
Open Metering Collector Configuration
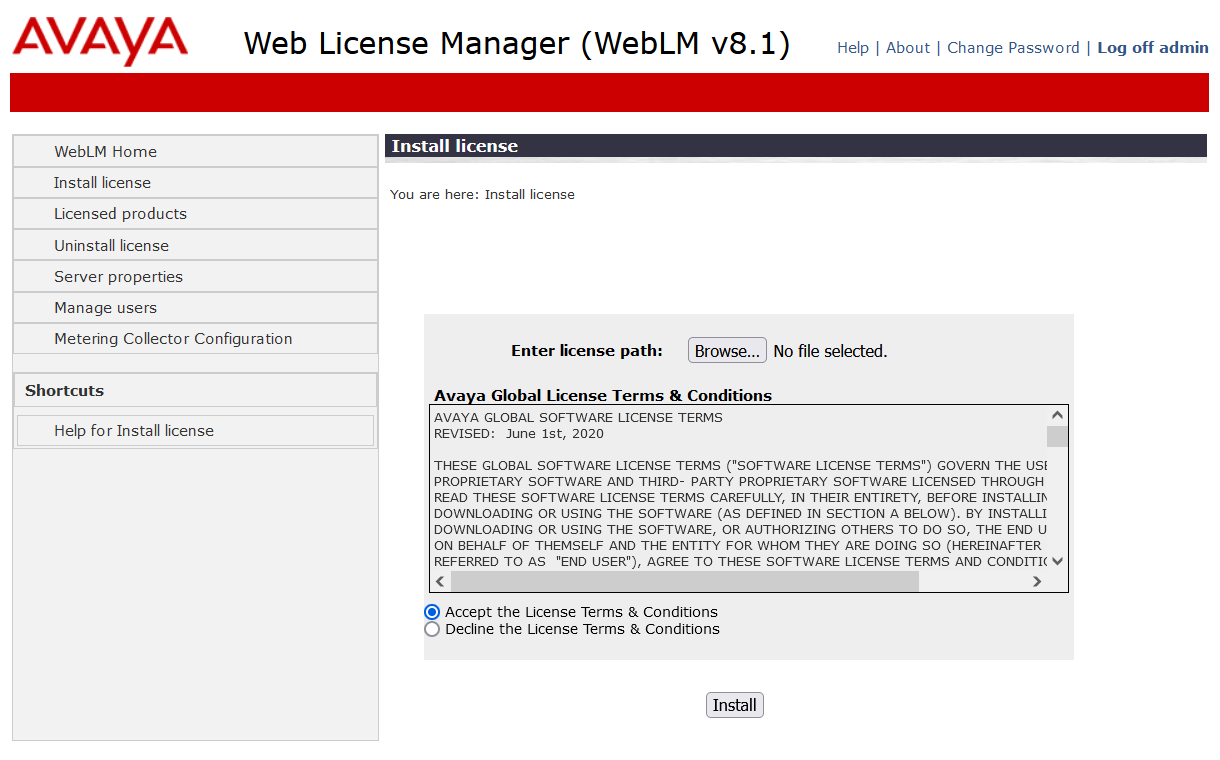pyautogui.click(x=195, y=339)
